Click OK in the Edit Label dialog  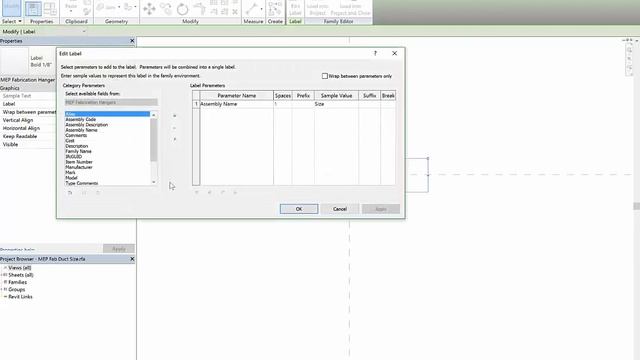(299, 209)
